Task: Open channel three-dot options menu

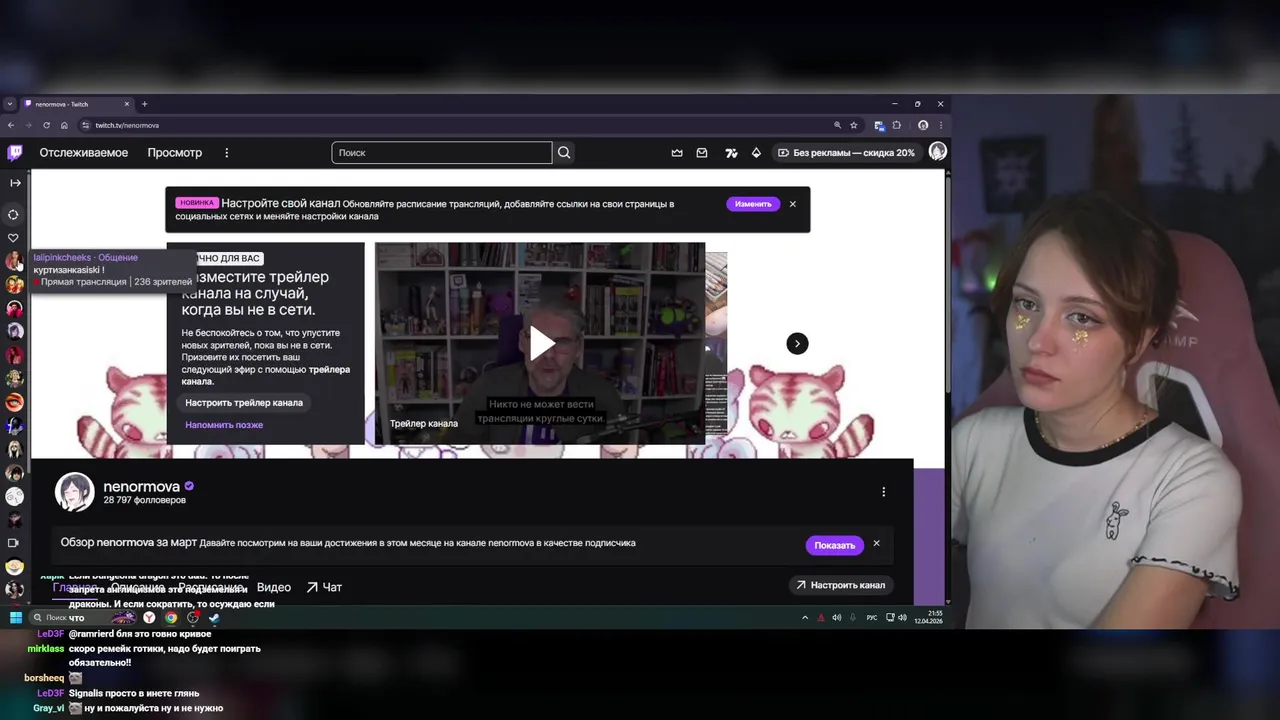Action: [x=883, y=492]
